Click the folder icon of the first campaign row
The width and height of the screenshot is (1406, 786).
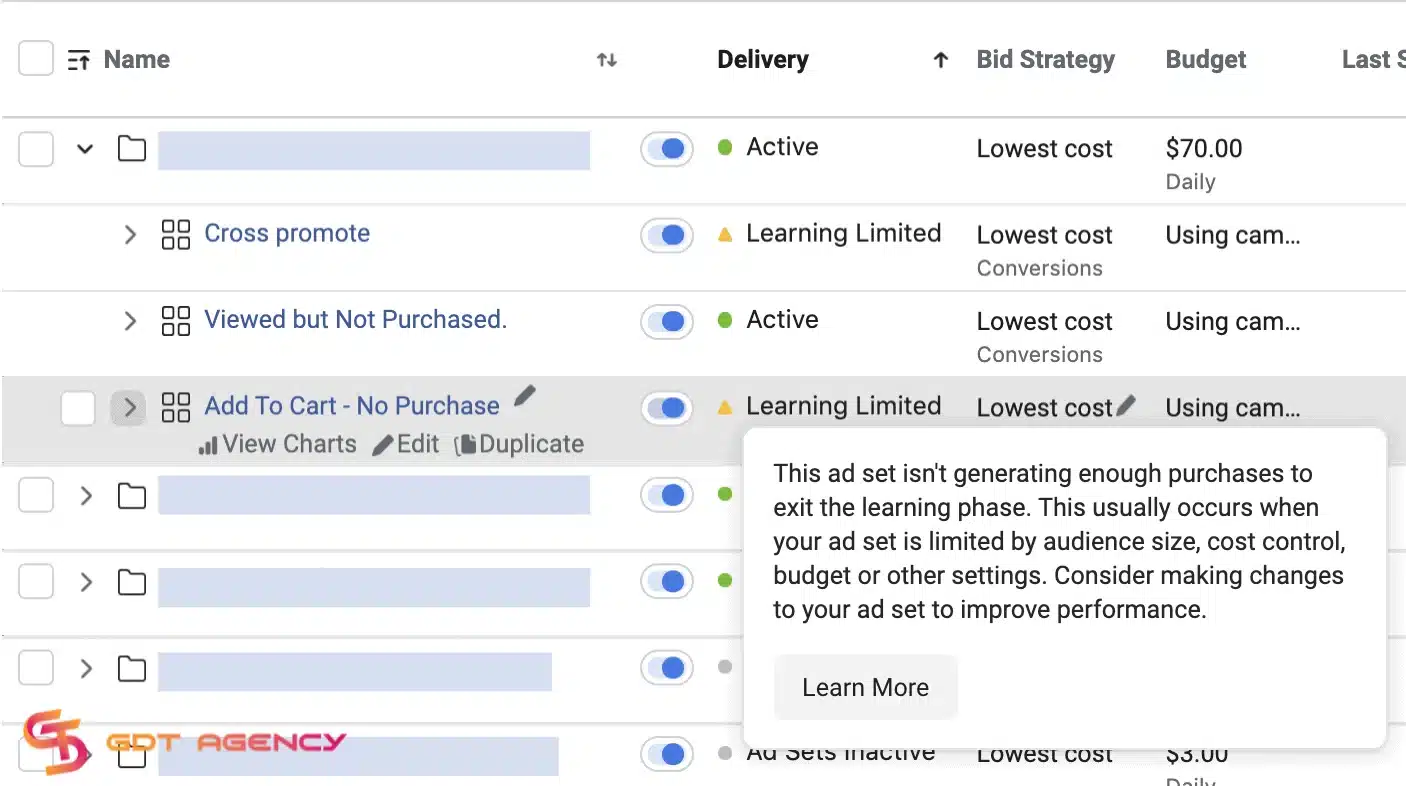(131, 147)
